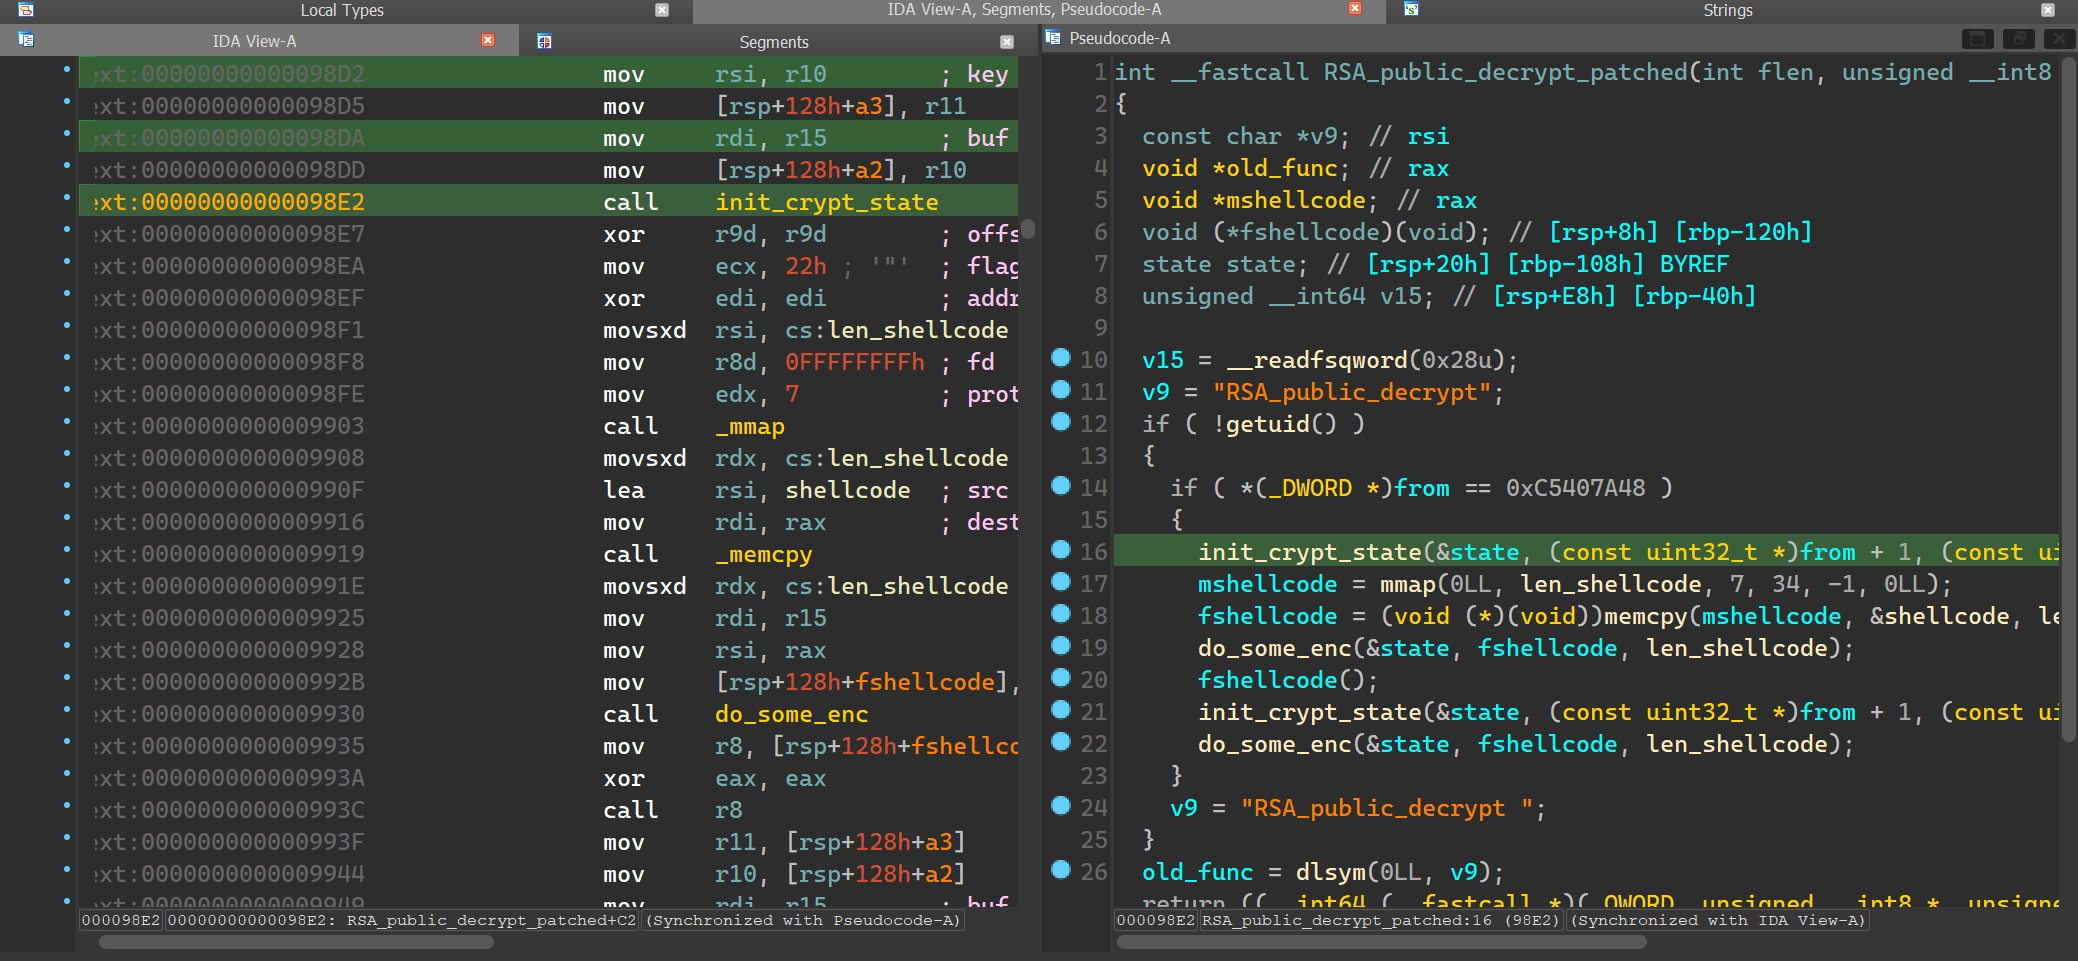The width and height of the screenshot is (2078, 961).
Task: Click the _mmap call target in disassembly
Action: click(x=749, y=426)
